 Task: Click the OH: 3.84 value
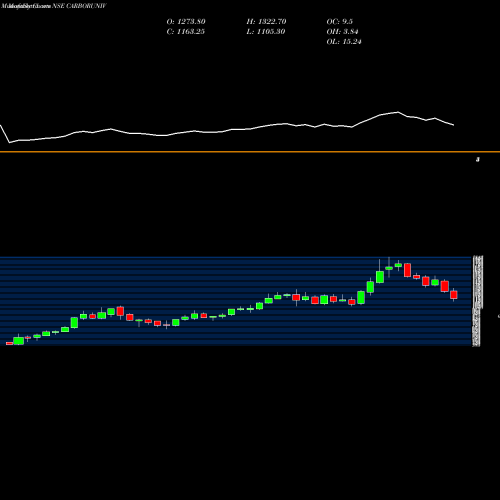(x=342, y=32)
